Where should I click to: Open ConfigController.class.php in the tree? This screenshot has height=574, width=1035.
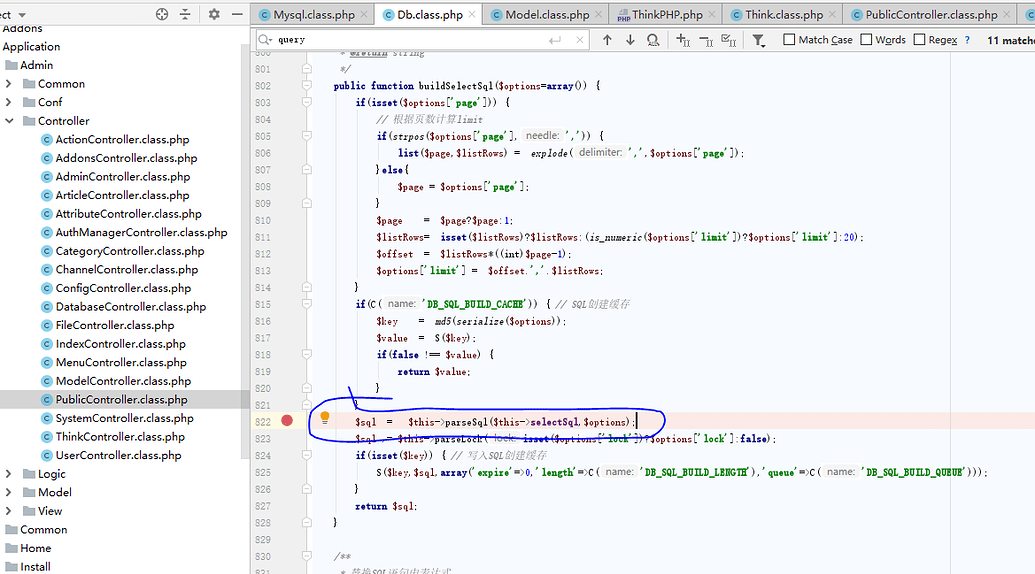[x=123, y=288]
